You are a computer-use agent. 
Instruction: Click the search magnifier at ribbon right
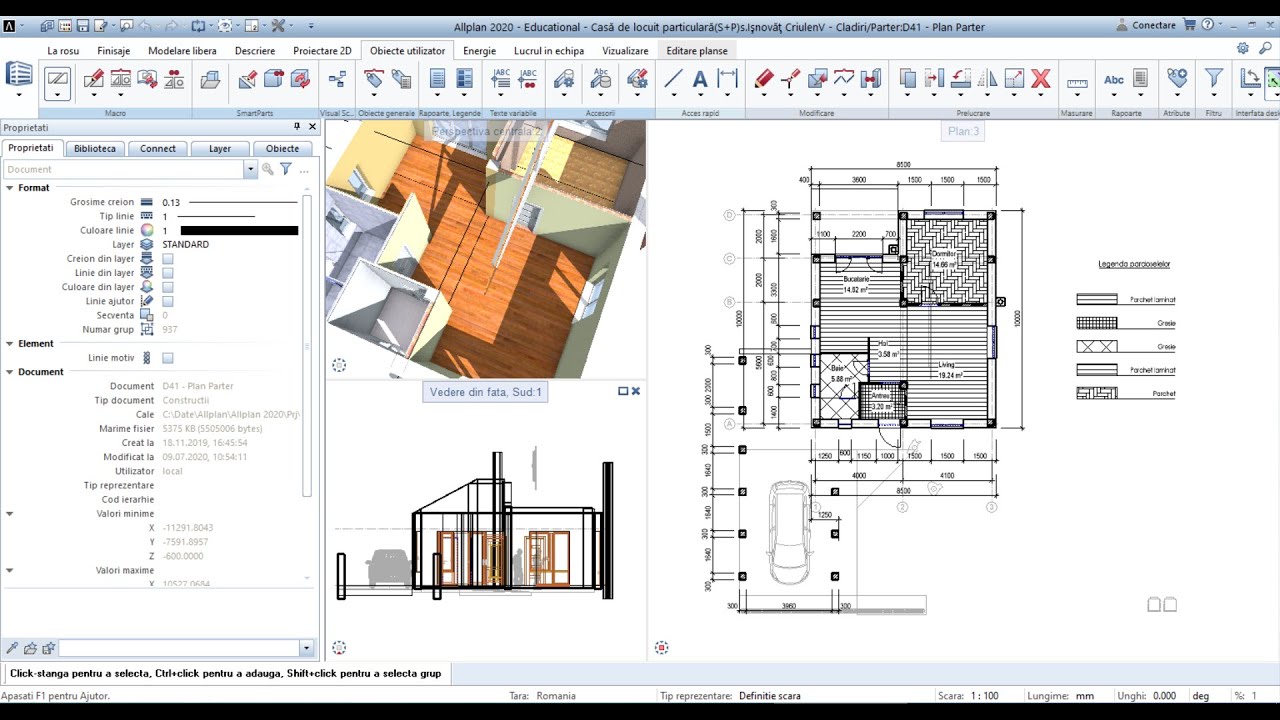tap(1265, 48)
